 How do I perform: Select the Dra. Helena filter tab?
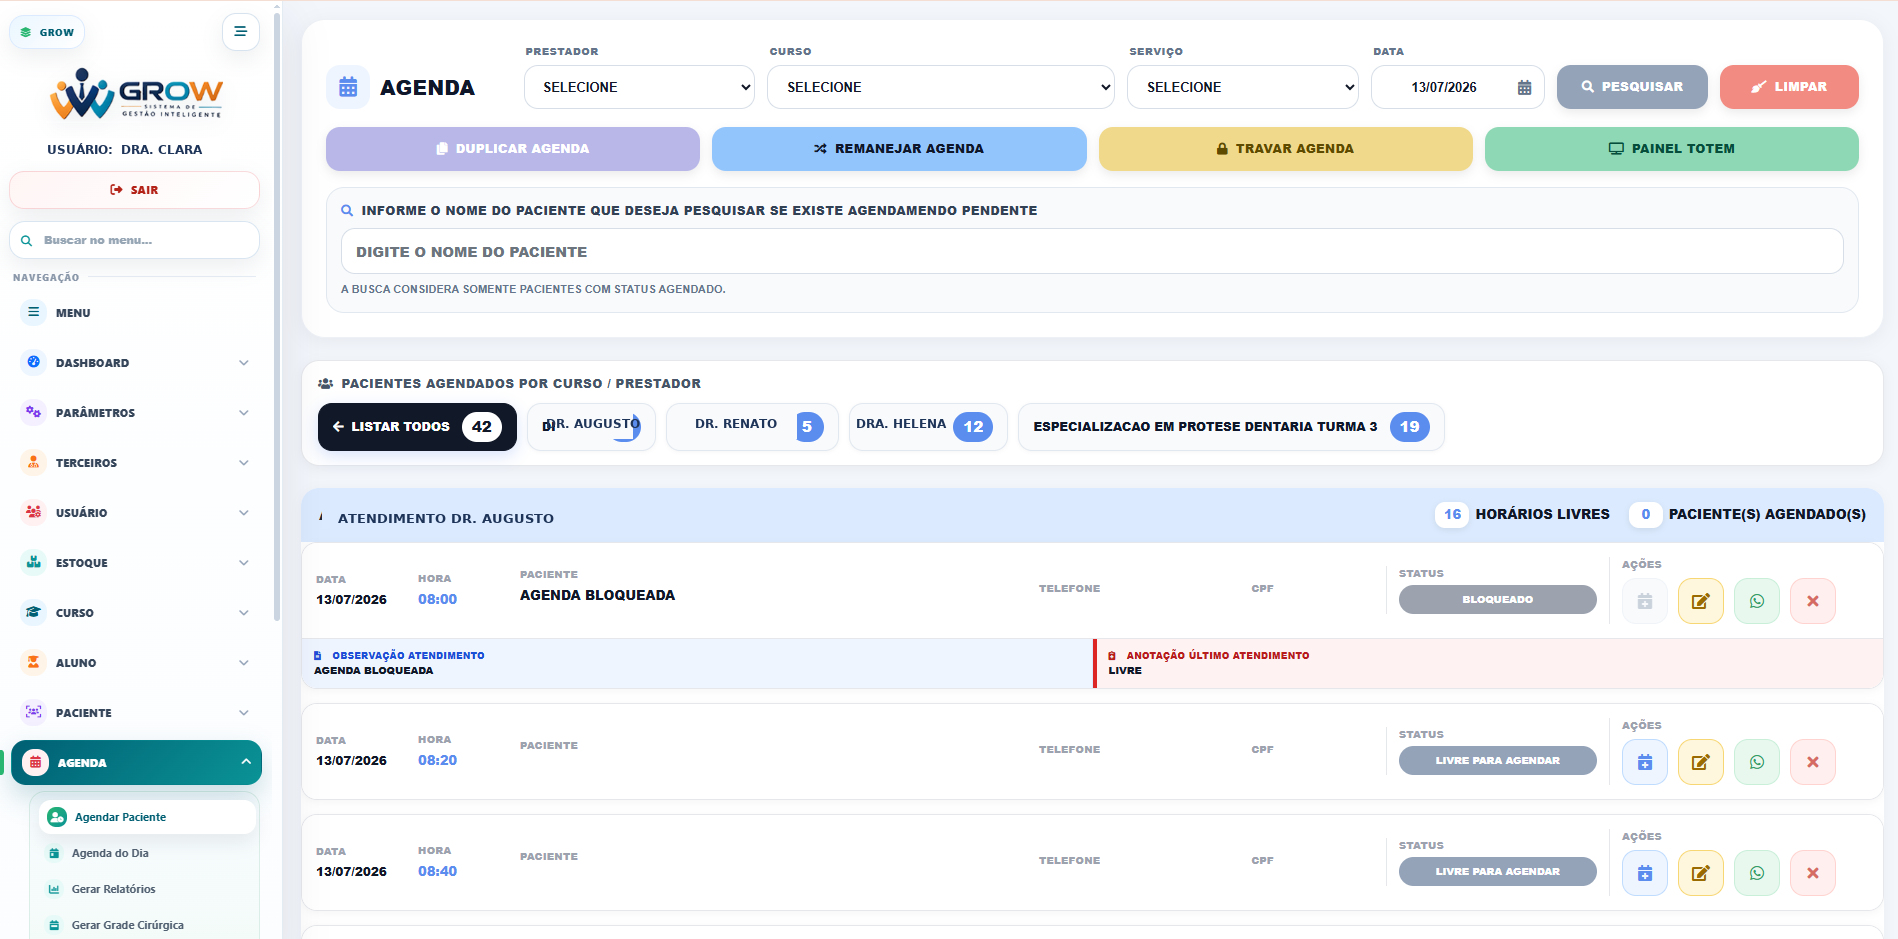tap(927, 426)
